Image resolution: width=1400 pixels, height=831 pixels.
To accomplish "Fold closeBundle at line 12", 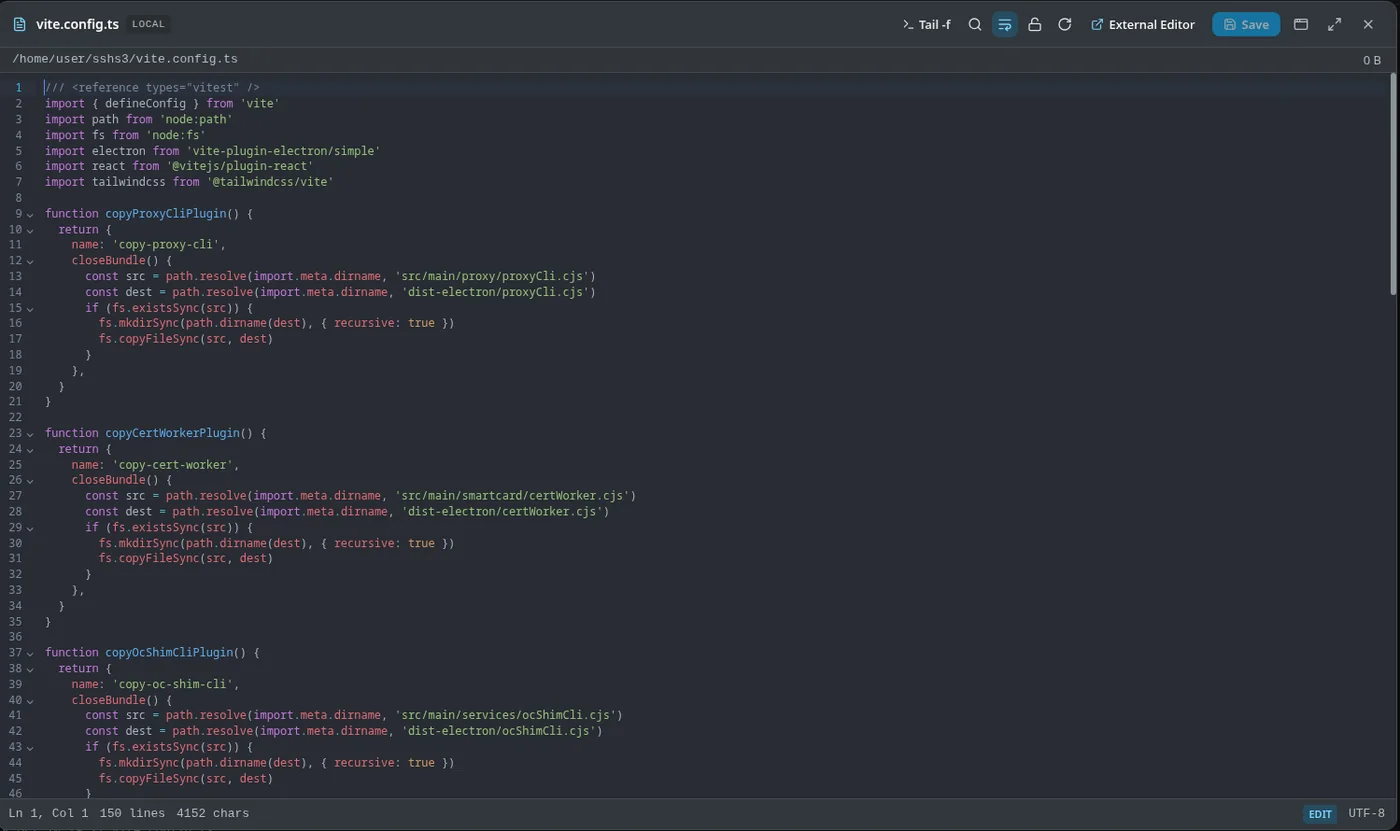I will (x=30, y=261).
